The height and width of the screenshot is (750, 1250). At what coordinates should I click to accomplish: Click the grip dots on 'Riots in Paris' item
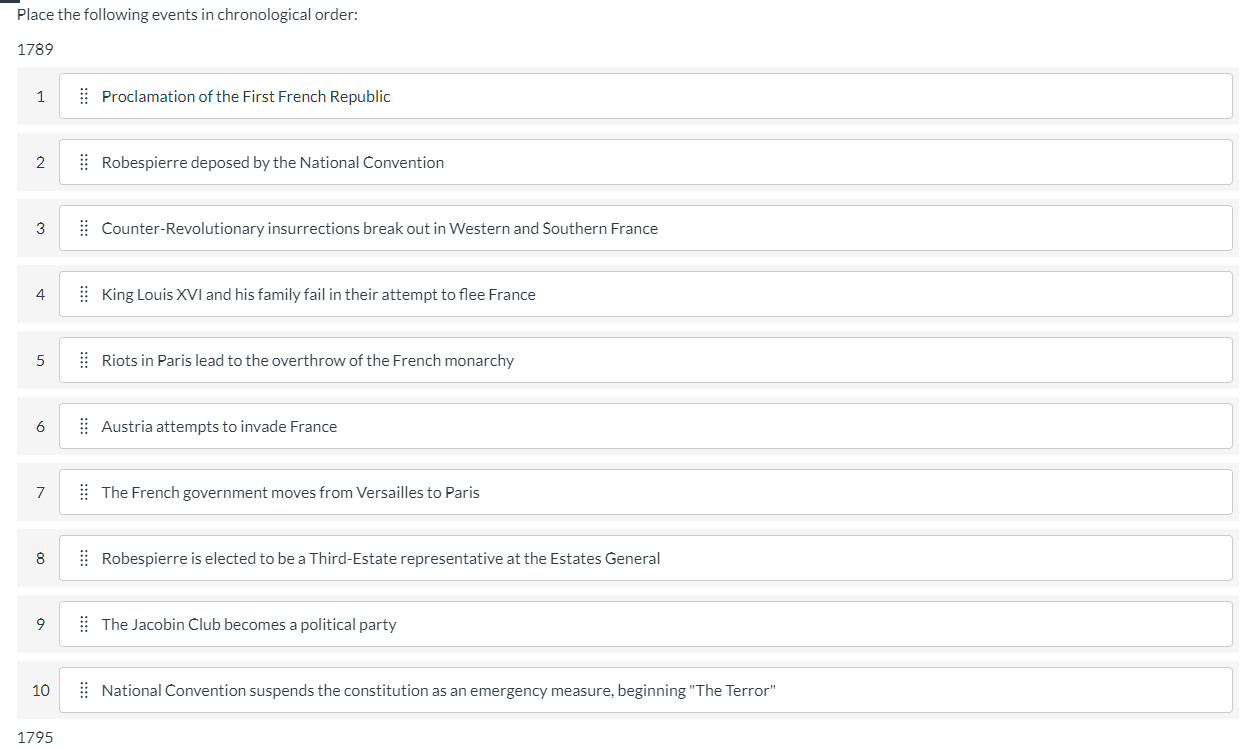pos(83,360)
